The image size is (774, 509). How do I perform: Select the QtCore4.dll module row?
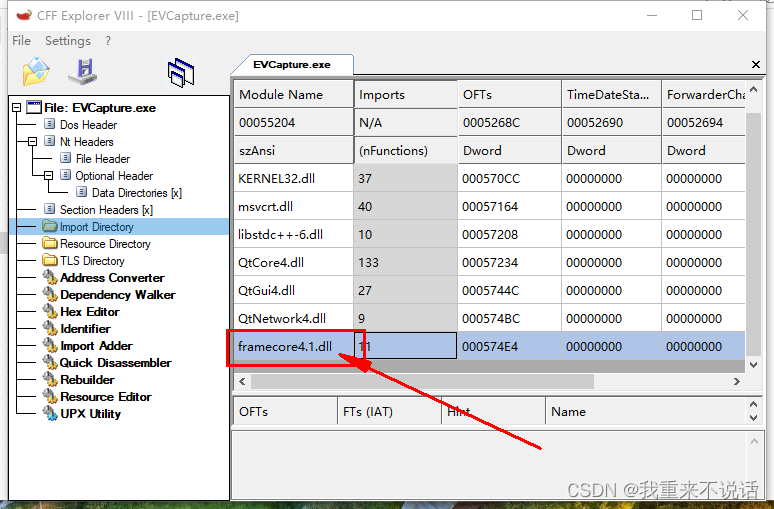pyautogui.click(x=489, y=262)
